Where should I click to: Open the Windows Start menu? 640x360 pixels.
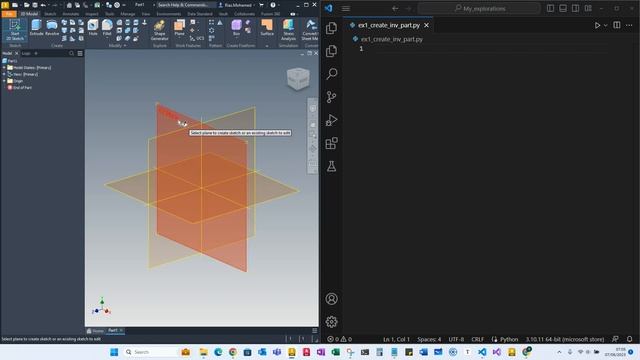point(114,352)
